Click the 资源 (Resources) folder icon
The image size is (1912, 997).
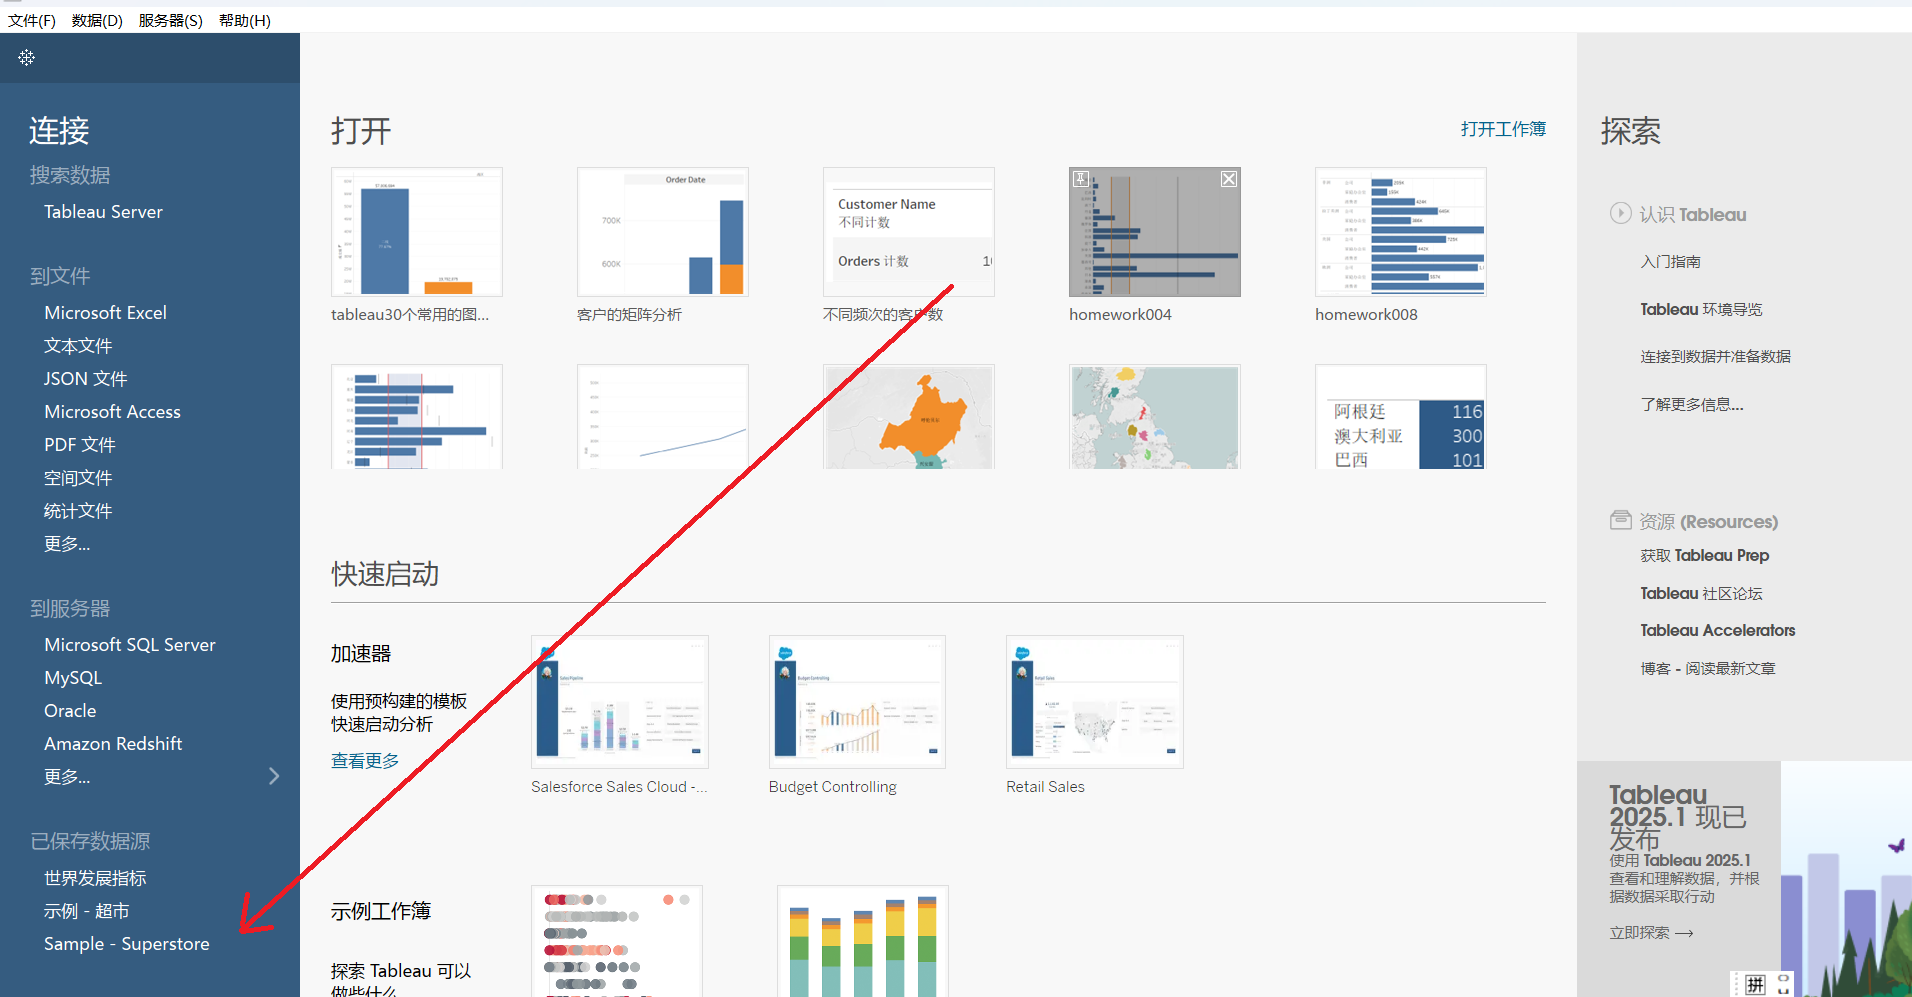(1620, 520)
